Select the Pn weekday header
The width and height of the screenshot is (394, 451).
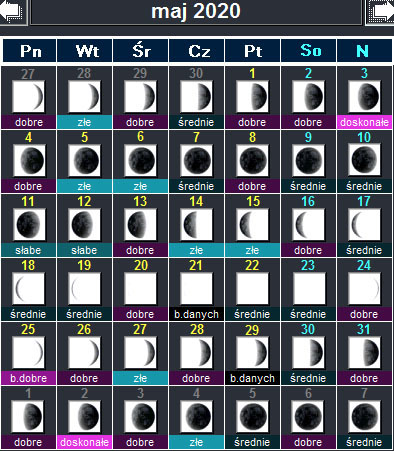click(30, 51)
